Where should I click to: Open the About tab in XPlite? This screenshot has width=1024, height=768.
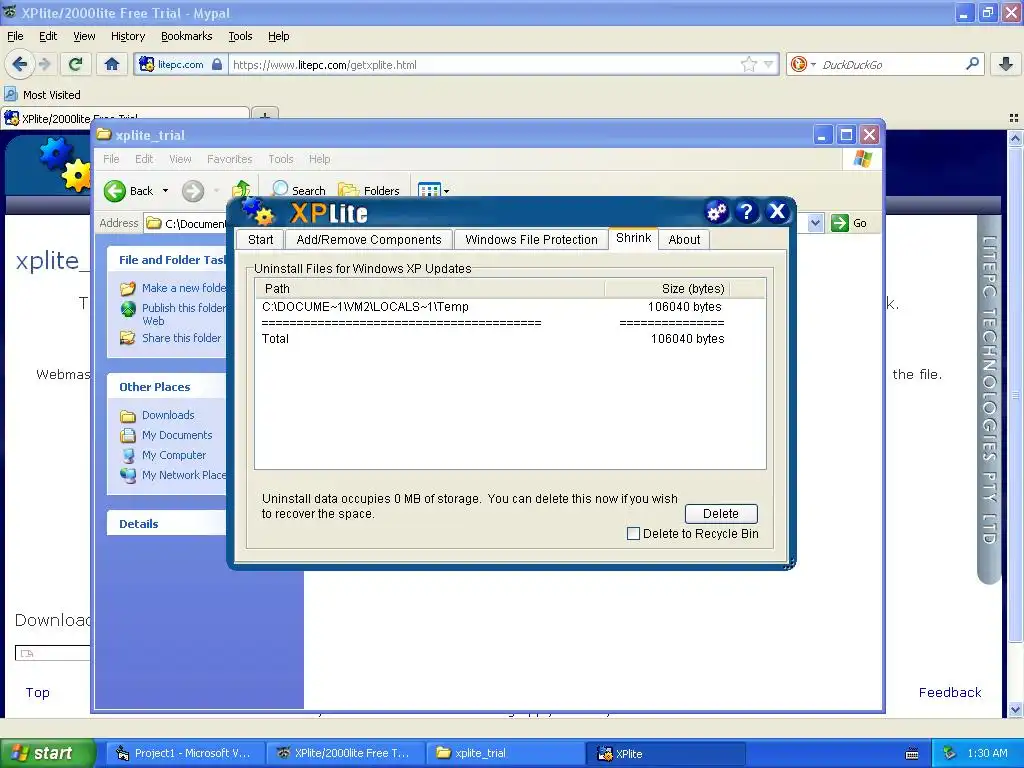(684, 240)
